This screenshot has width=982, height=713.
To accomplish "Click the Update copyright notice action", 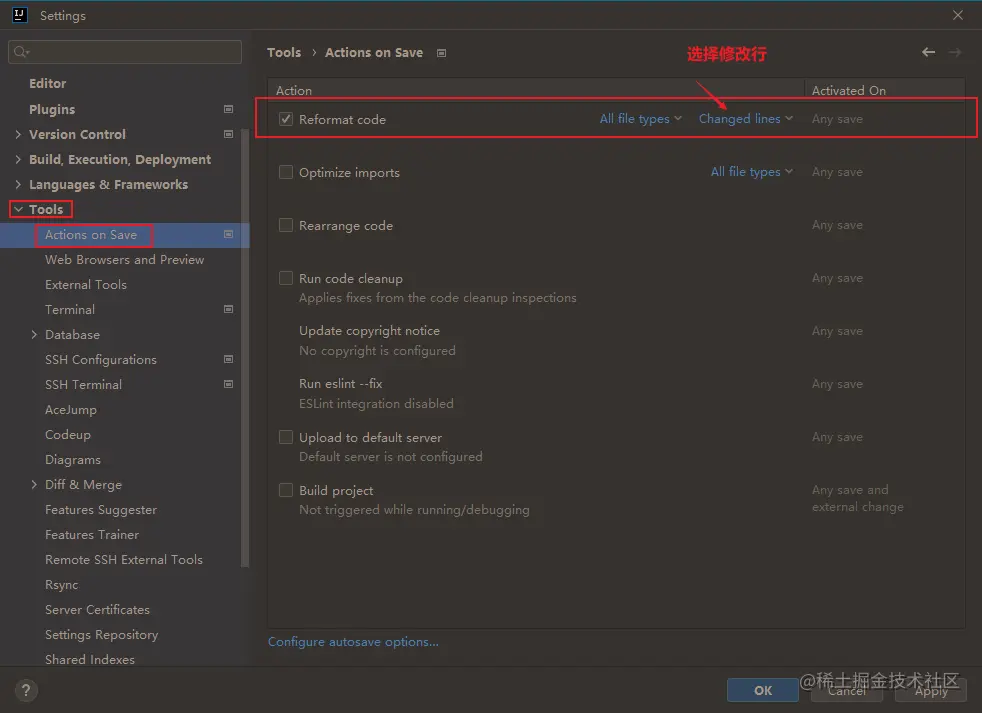I will 370,331.
